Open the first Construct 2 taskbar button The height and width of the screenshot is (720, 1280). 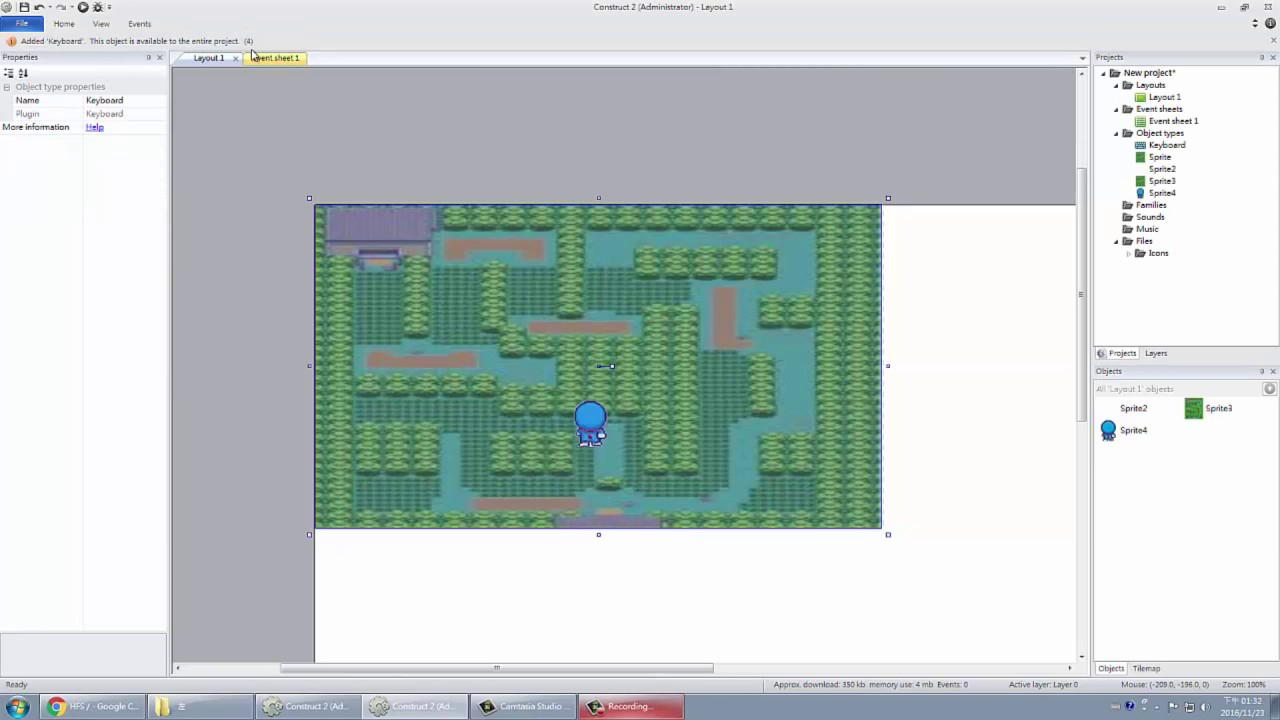(x=308, y=707)
